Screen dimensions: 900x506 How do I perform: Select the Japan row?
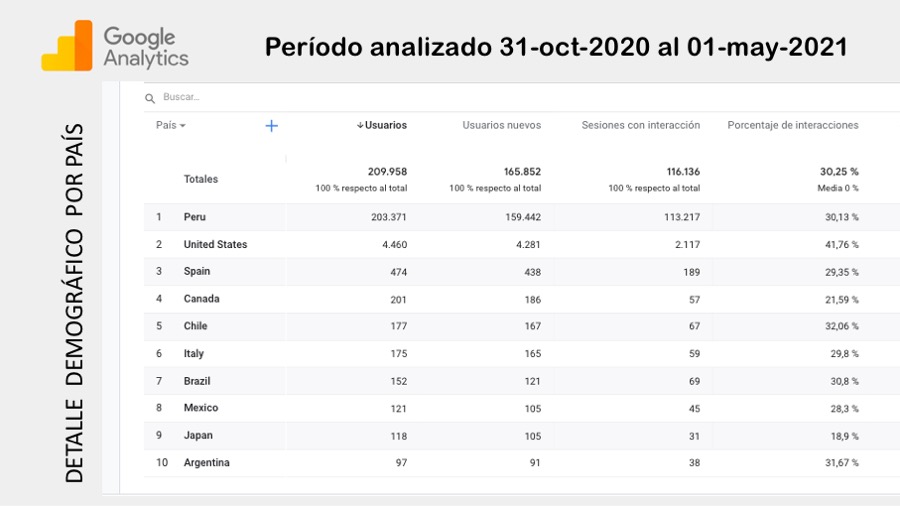click(198, 435)
